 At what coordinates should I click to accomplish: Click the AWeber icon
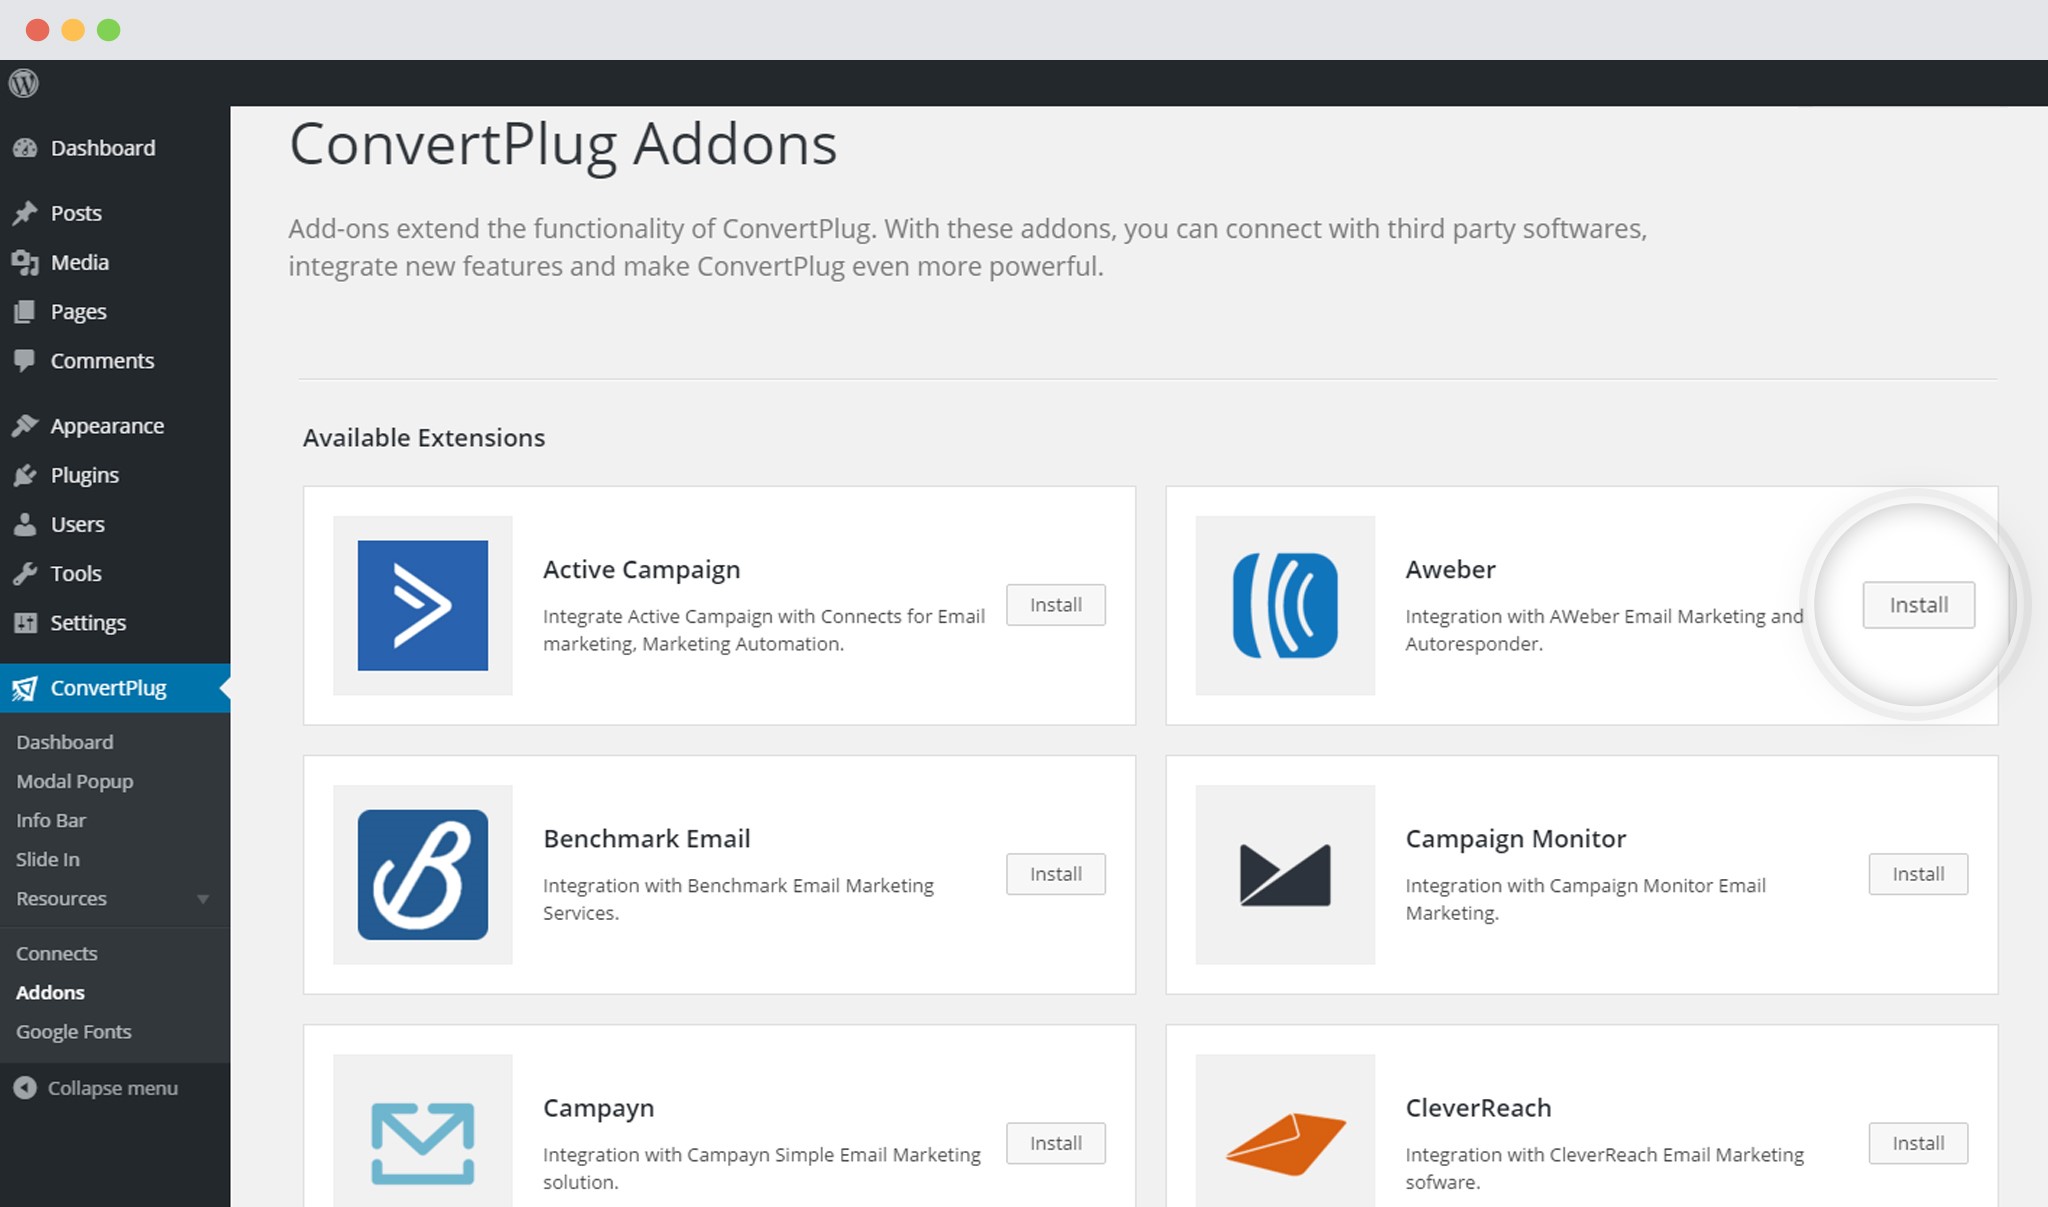(1284, 604)
